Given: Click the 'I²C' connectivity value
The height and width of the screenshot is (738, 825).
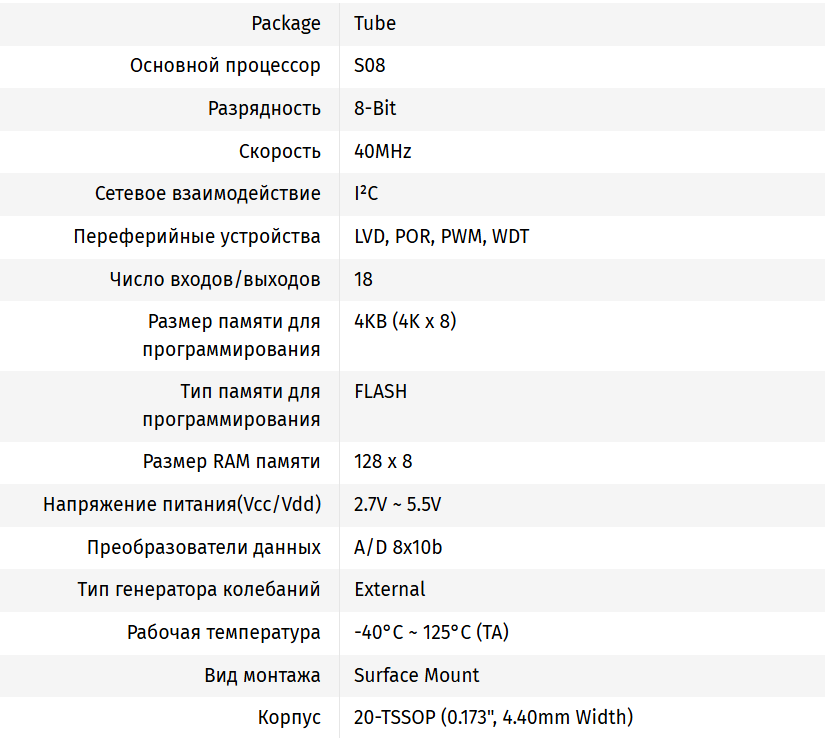Looking at the screenshot, I should pyautogui.click(x=366, y=193).
